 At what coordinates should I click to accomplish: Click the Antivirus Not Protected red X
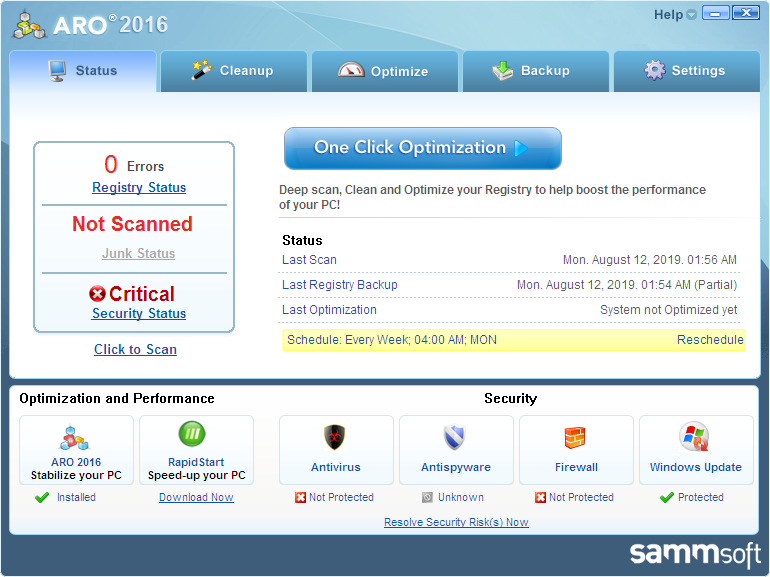(x=301, y=497)
